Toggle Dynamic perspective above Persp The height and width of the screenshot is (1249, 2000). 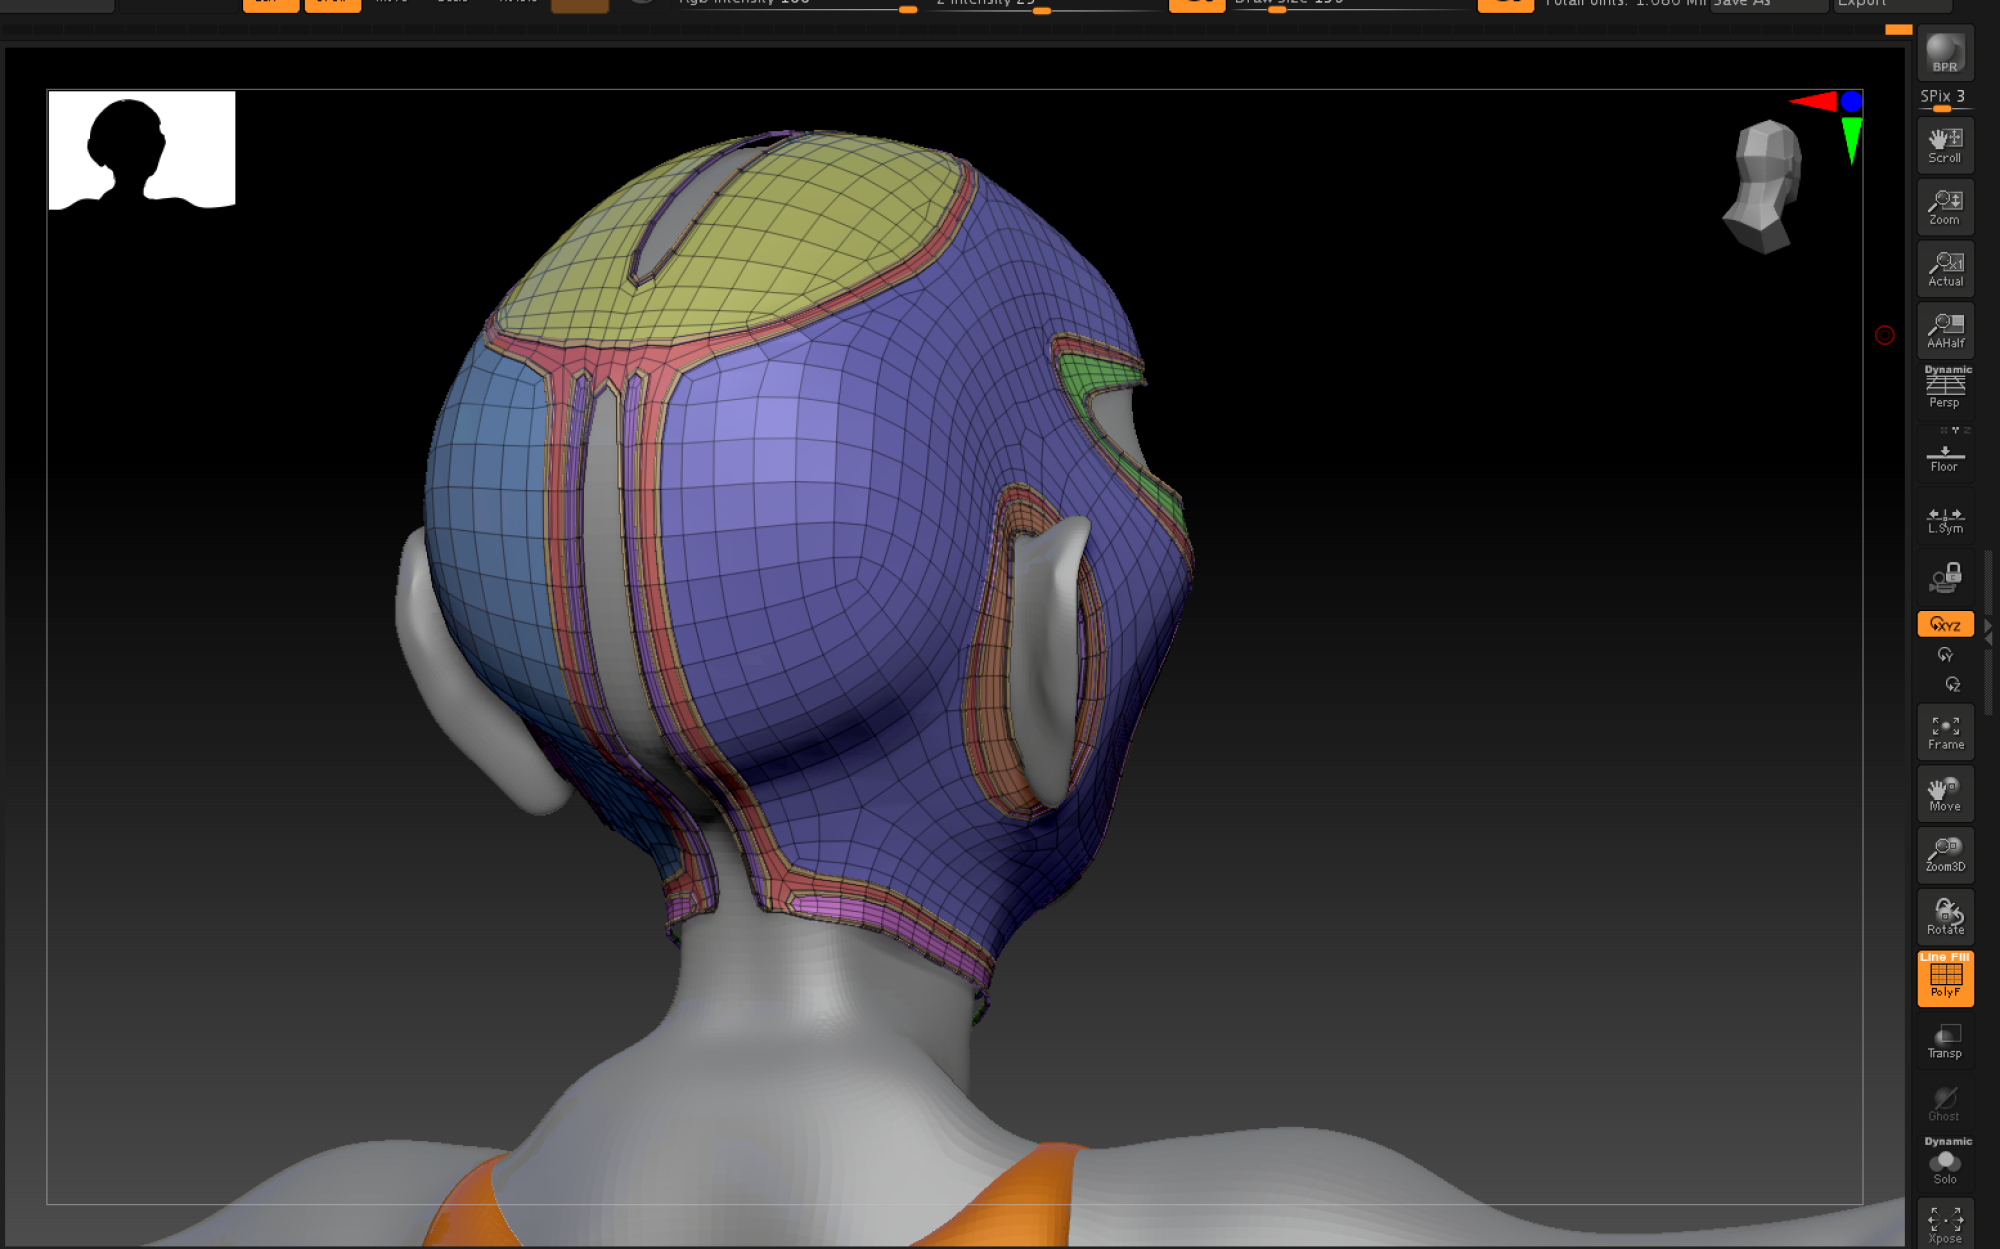pos(1947,370)
